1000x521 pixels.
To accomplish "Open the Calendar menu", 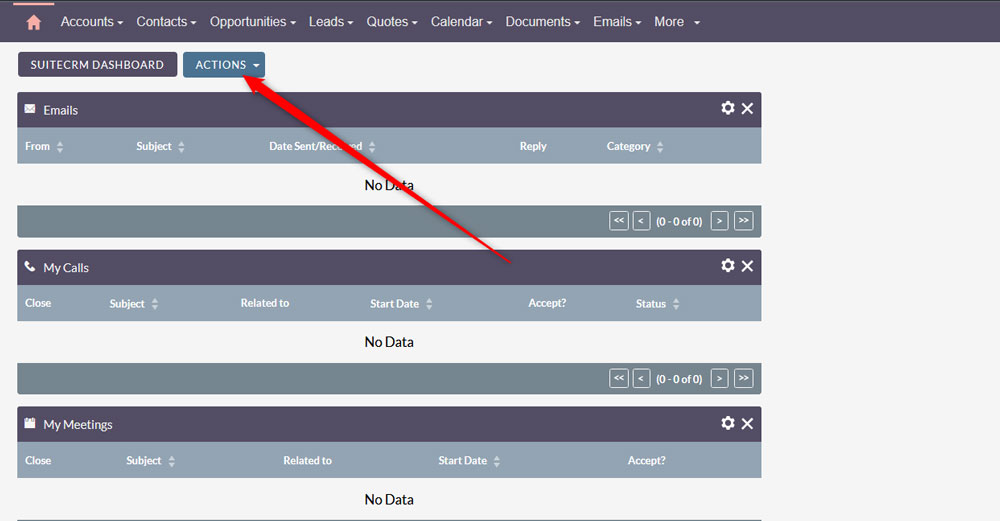I will 461,21.
